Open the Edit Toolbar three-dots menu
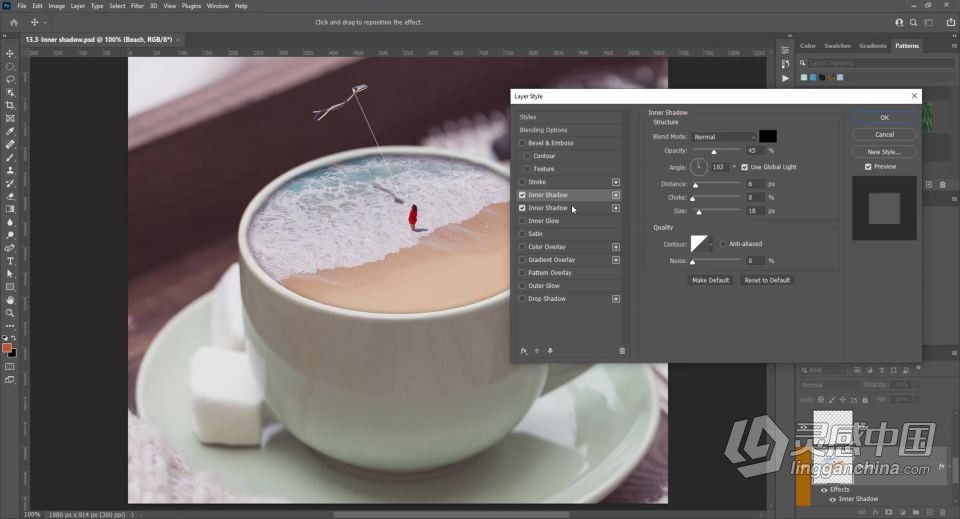 point(10,326)
